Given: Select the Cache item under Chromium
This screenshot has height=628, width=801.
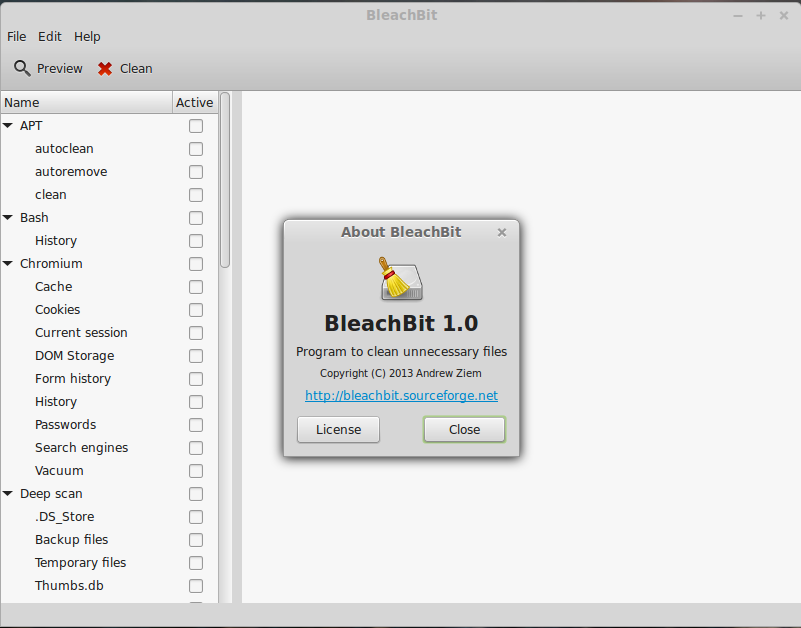Looking at the screenshot, I should [53, 286].
